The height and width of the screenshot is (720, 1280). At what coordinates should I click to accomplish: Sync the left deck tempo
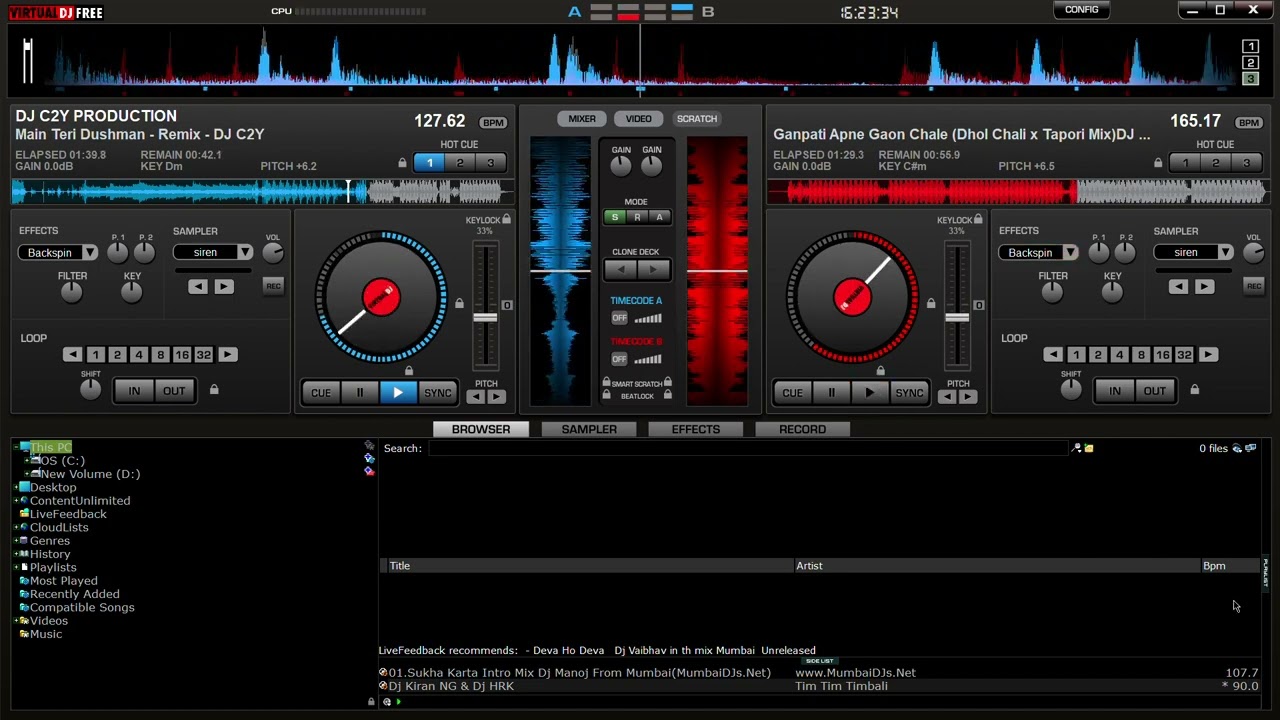coord(438,393)
